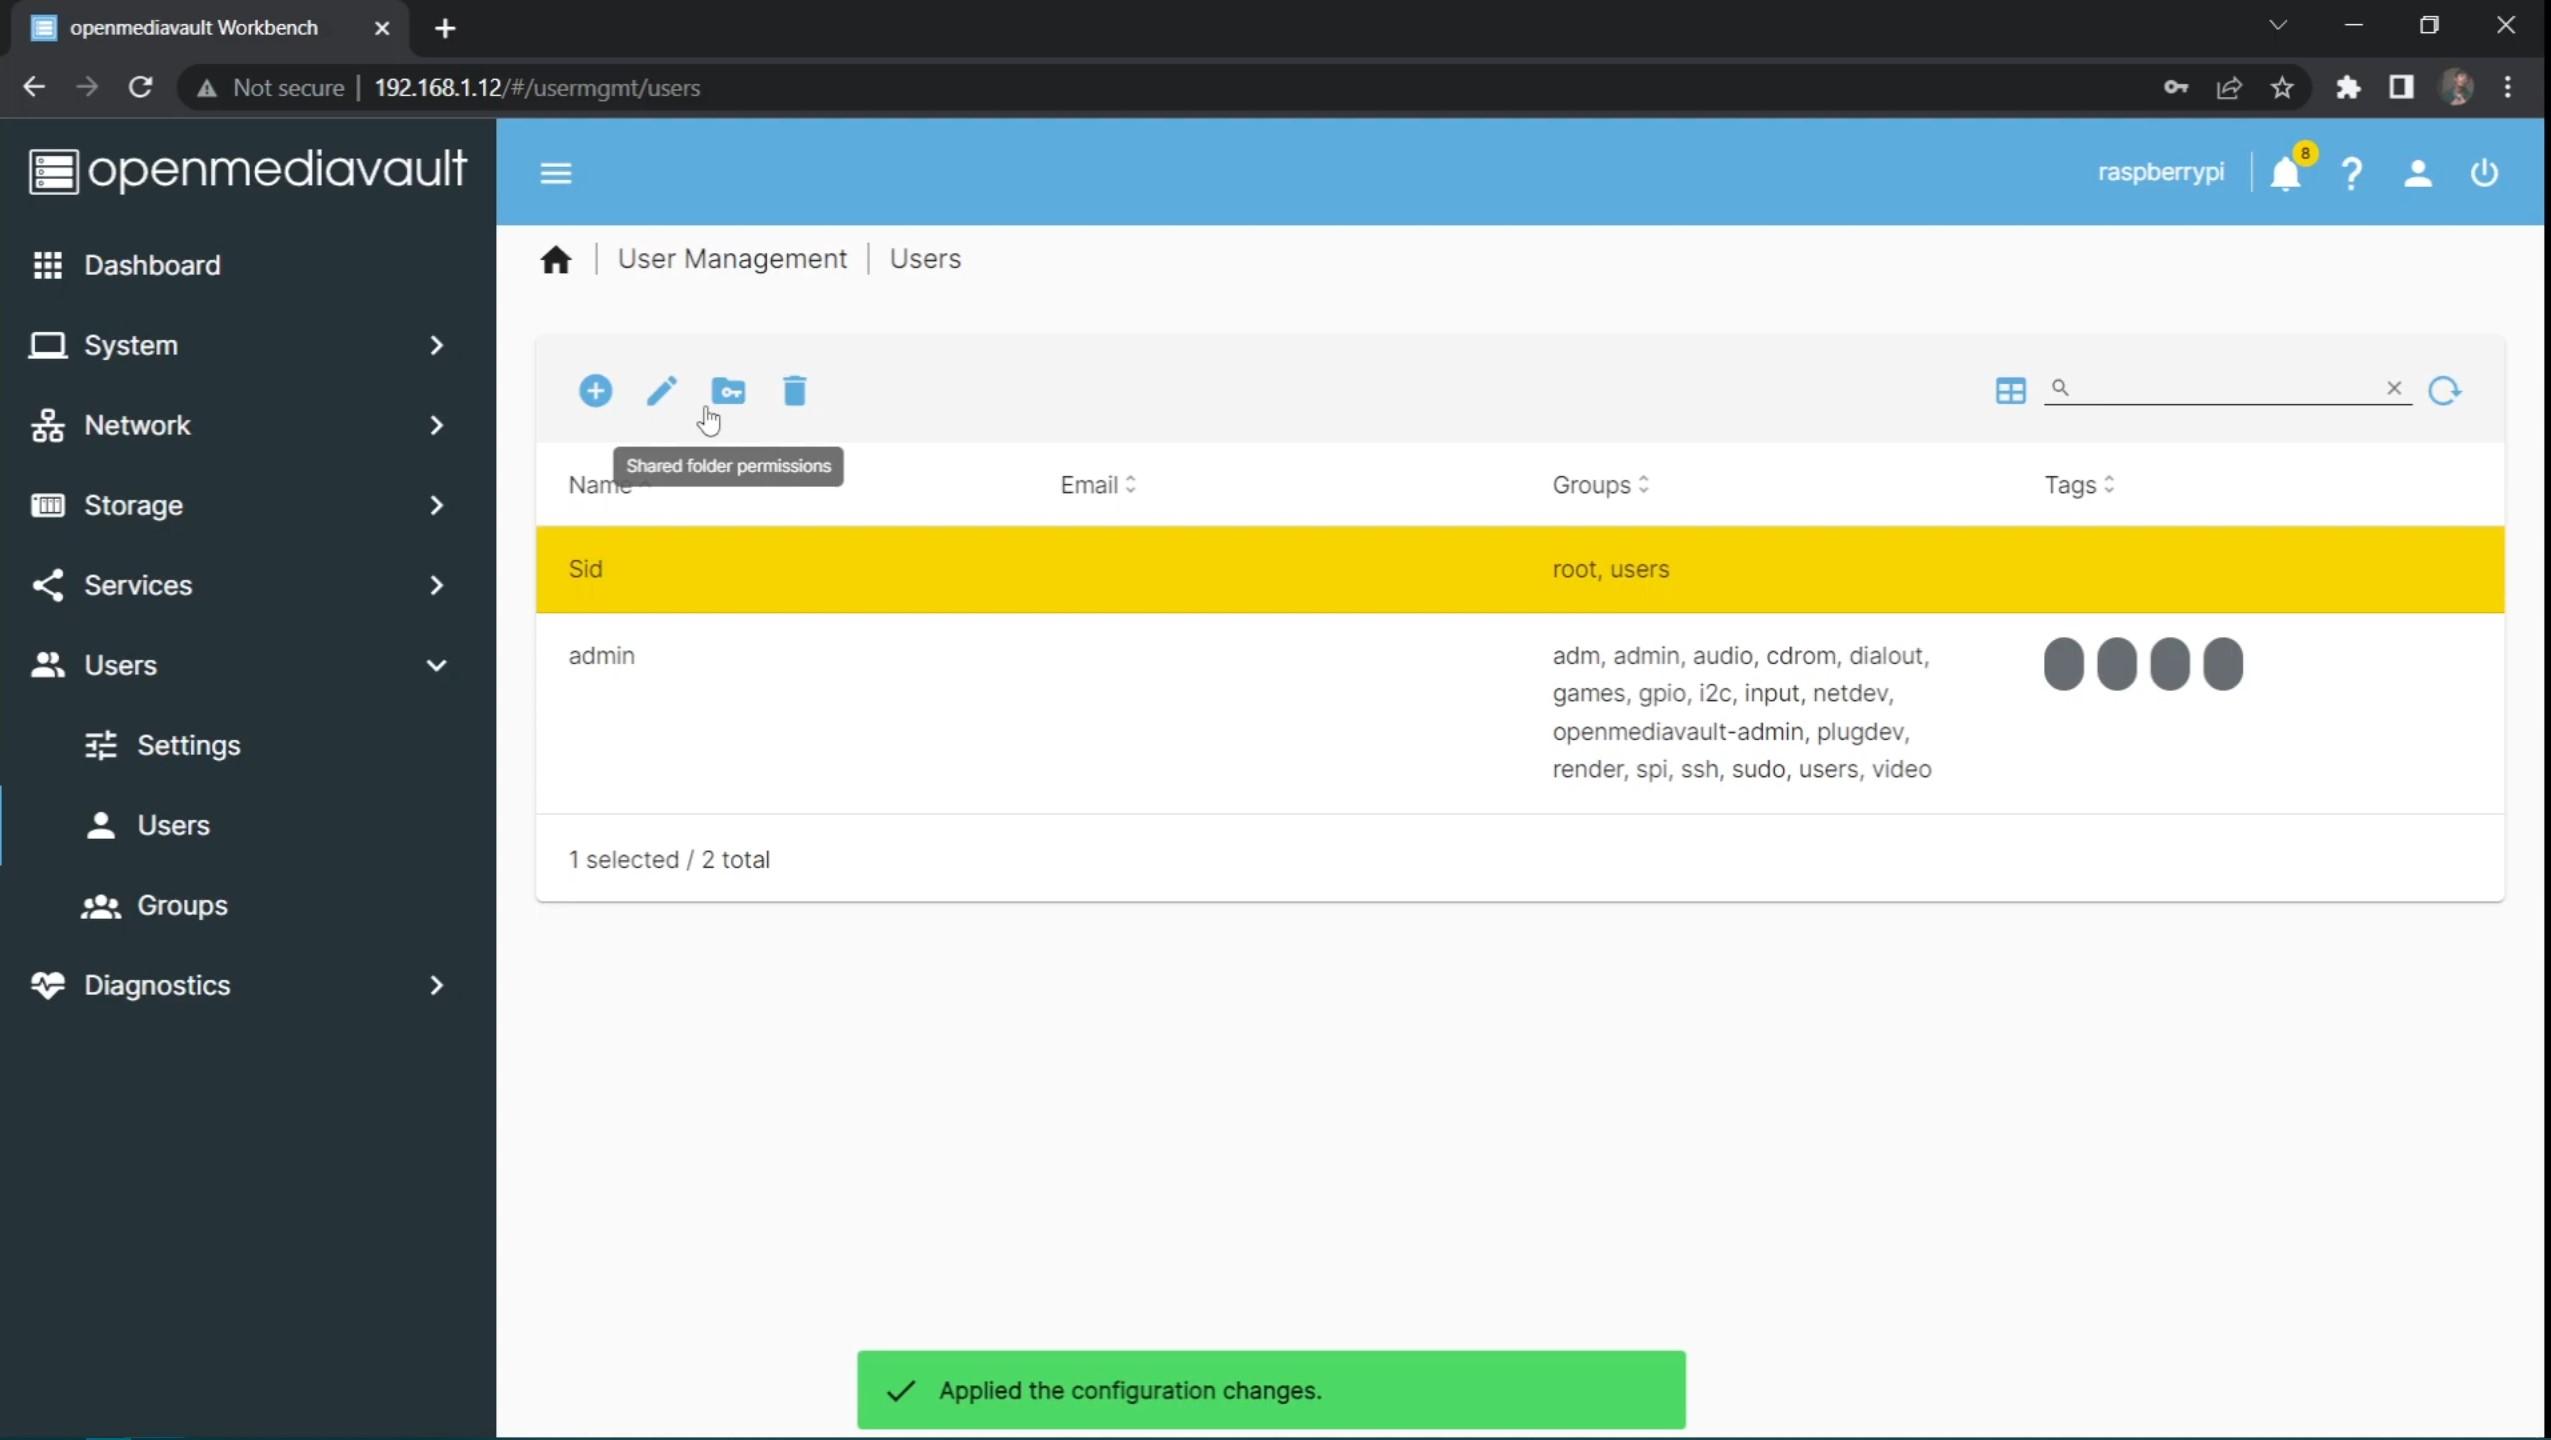Click the delete trash icon
The width and height of the screenshot is (2551, 1440).
click(x=794, y=391)
